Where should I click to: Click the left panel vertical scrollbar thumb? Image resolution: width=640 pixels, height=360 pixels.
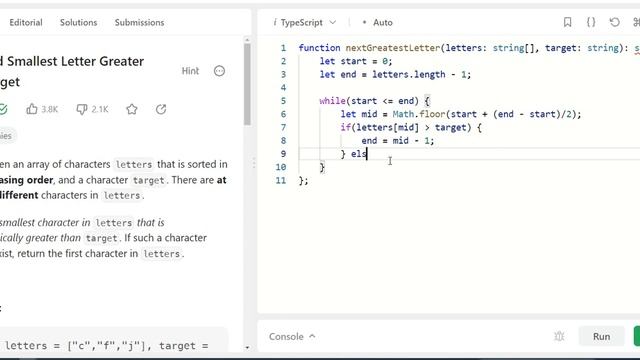tap(247, 84)
